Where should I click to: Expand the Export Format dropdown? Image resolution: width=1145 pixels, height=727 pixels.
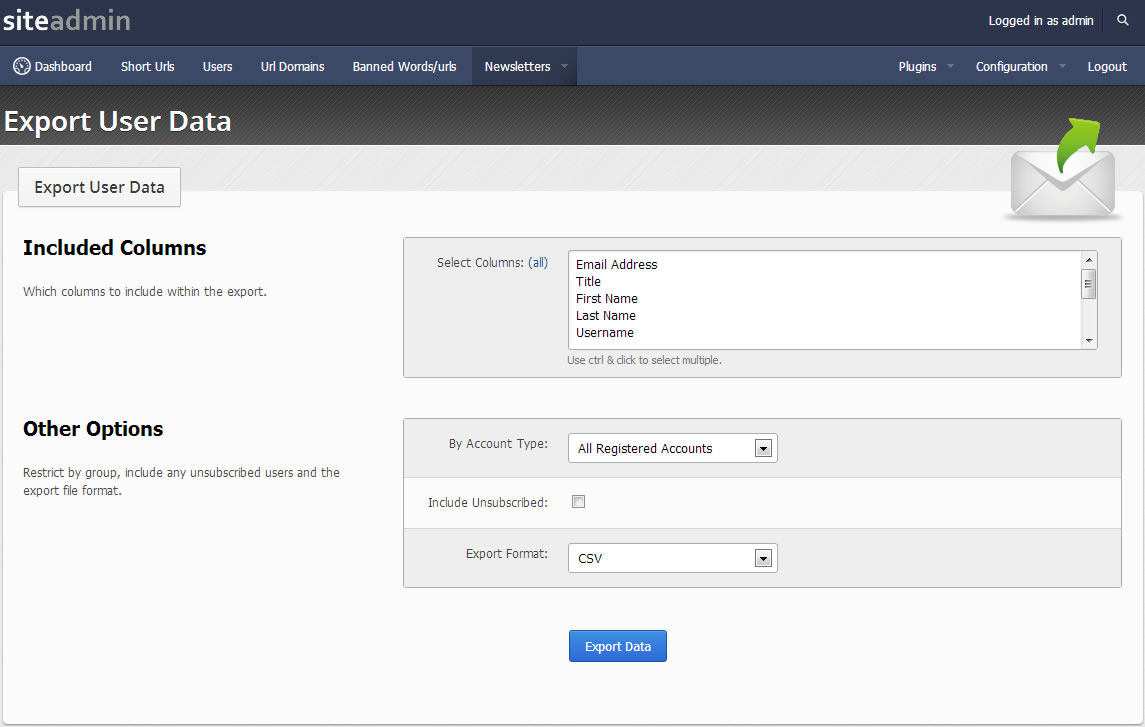pos(672,558)
